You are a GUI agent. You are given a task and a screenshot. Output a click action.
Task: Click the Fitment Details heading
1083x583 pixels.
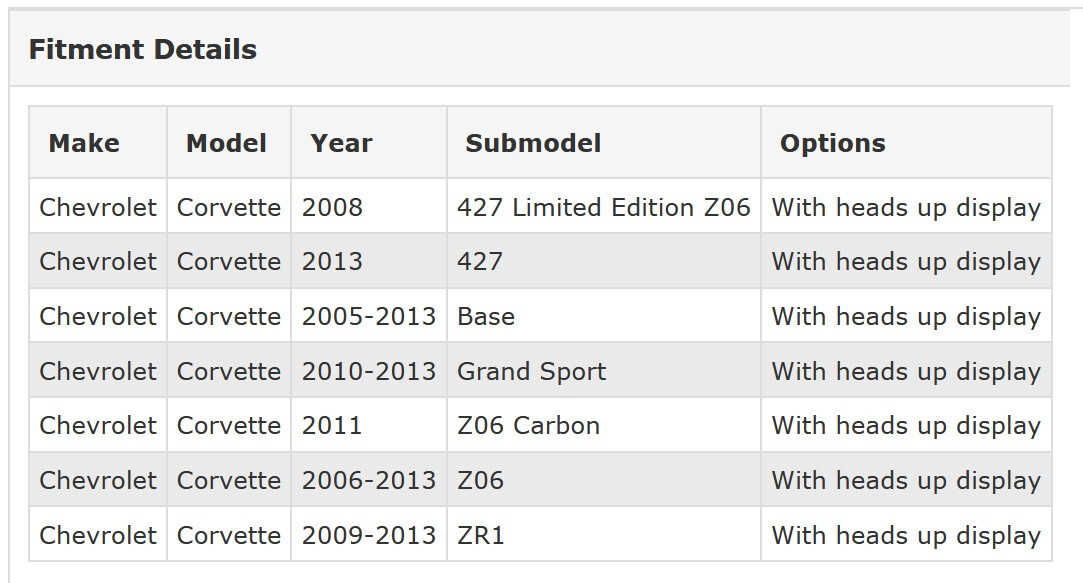pos(142,50)
